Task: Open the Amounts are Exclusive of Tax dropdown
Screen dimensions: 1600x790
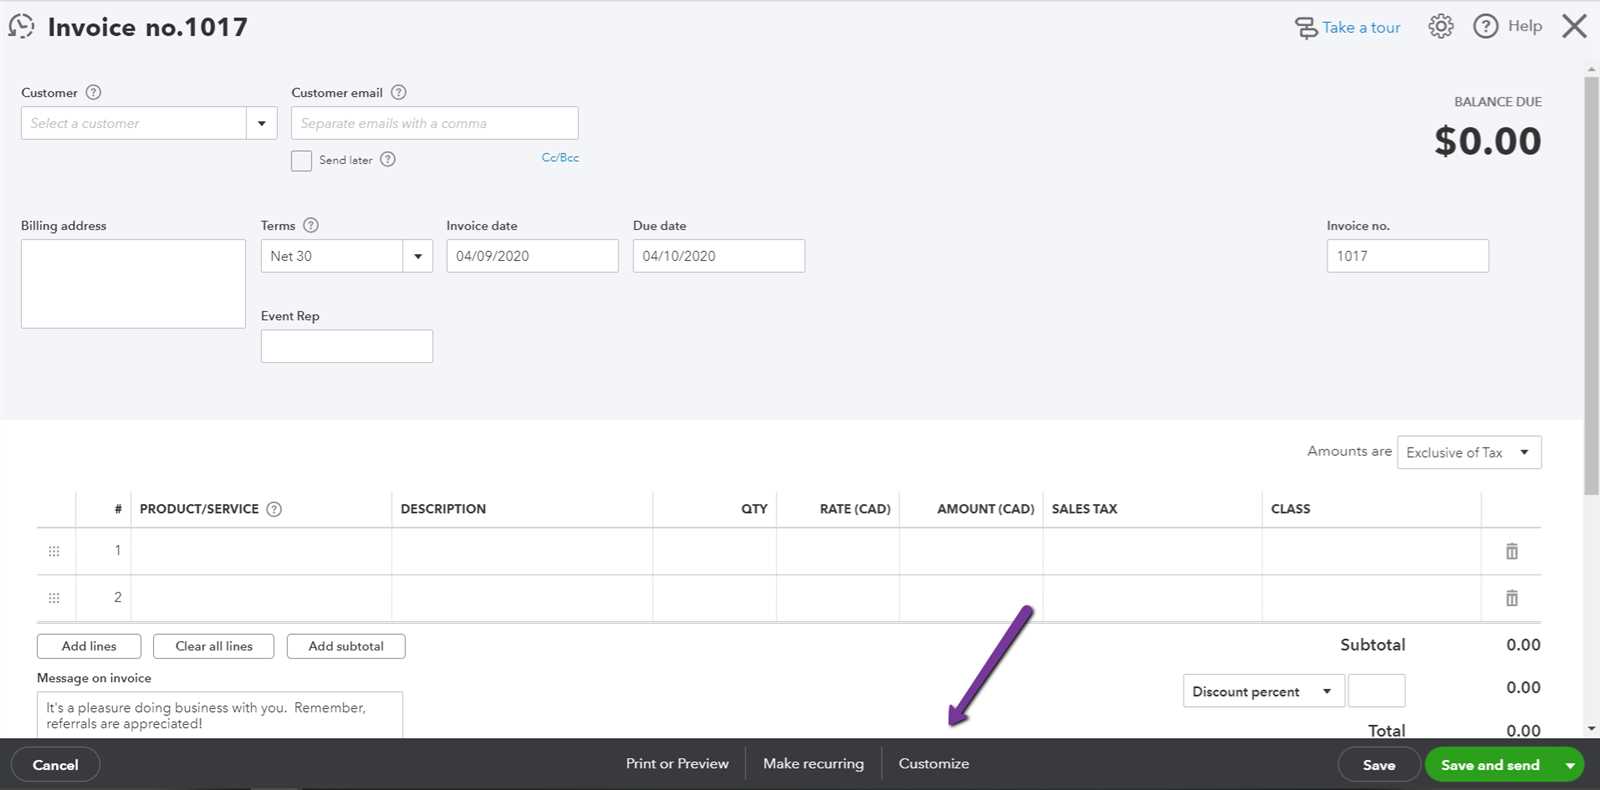Action: (x=1469, y=452)
